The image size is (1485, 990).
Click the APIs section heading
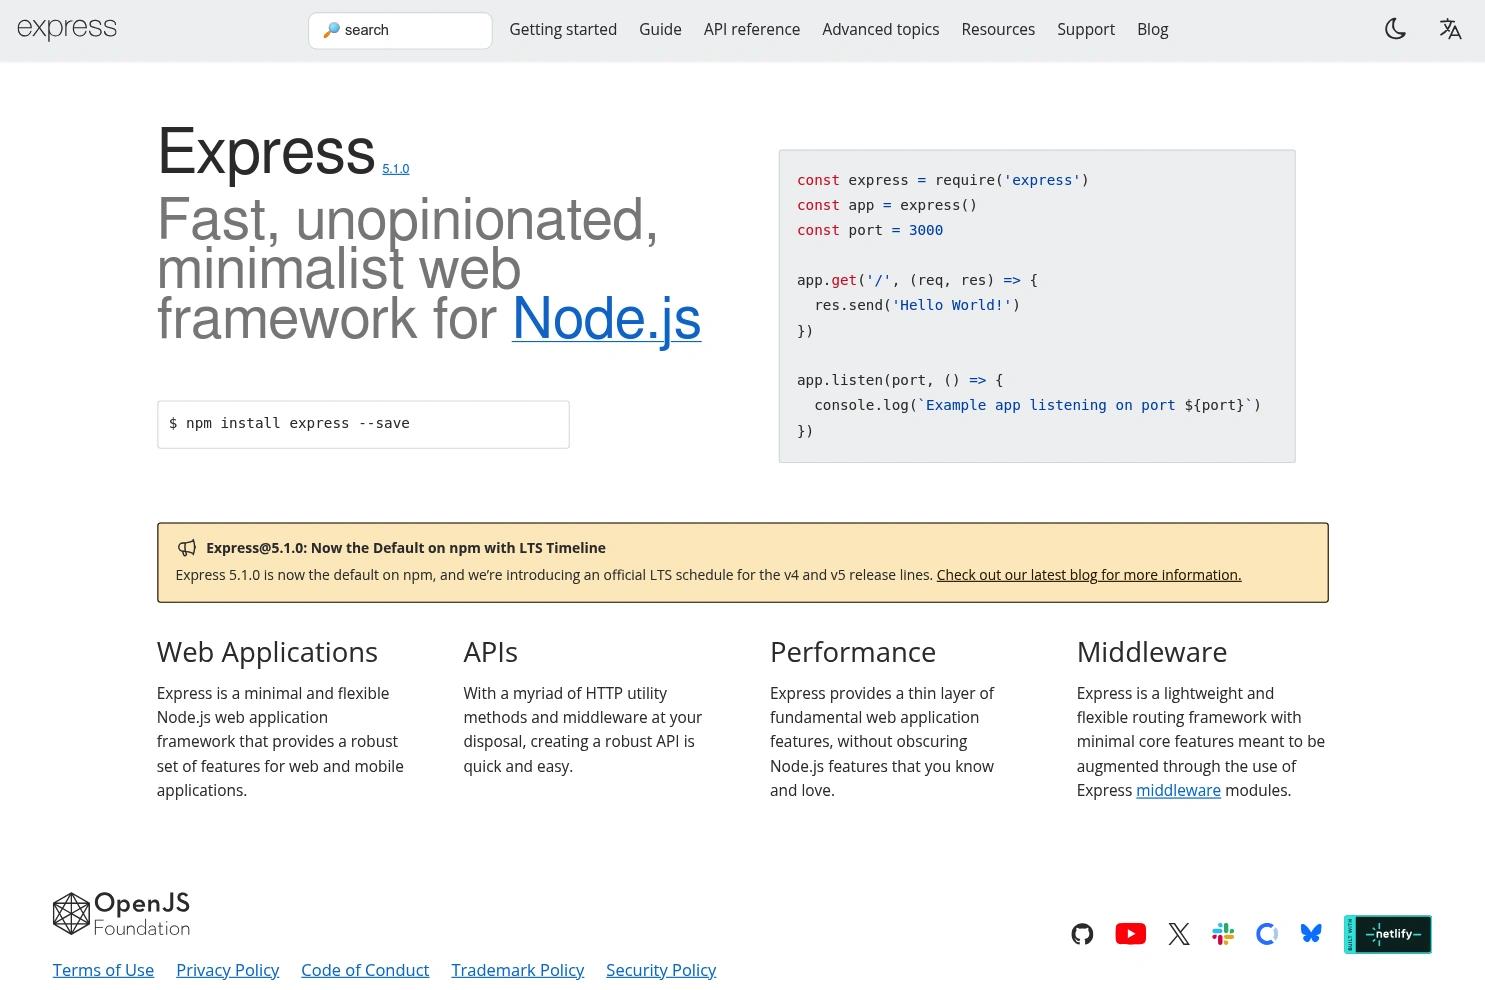(x=490, y=652)
